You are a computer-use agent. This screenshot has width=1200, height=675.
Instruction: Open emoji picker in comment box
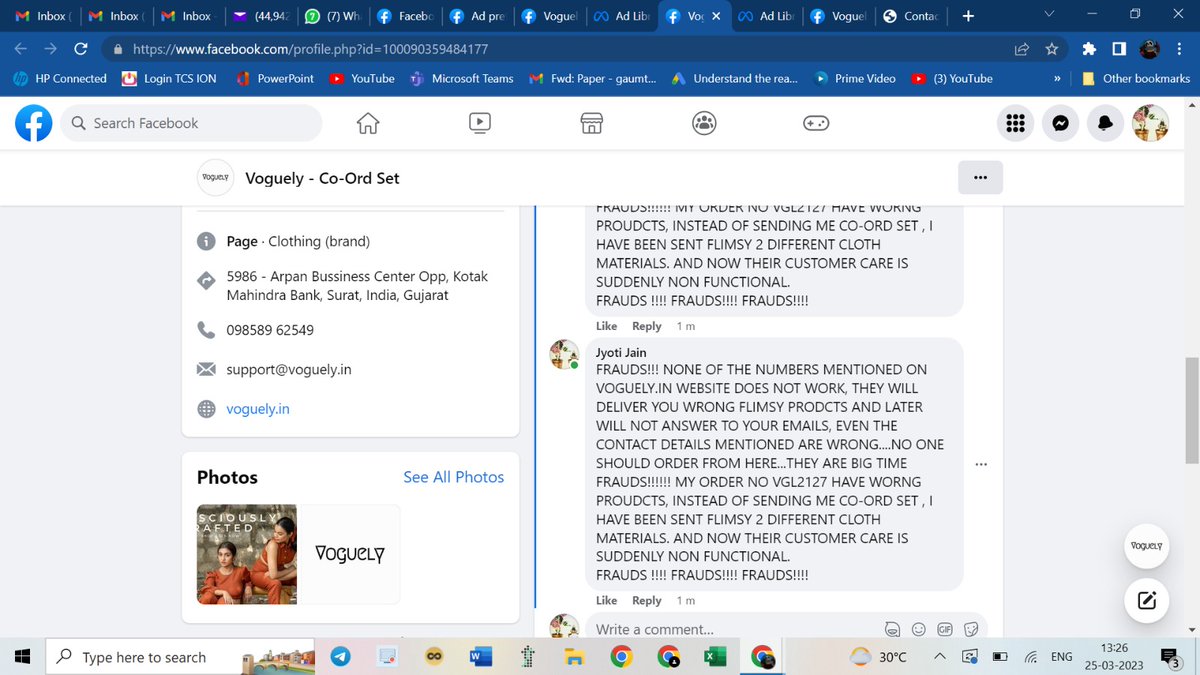point(919,629)
